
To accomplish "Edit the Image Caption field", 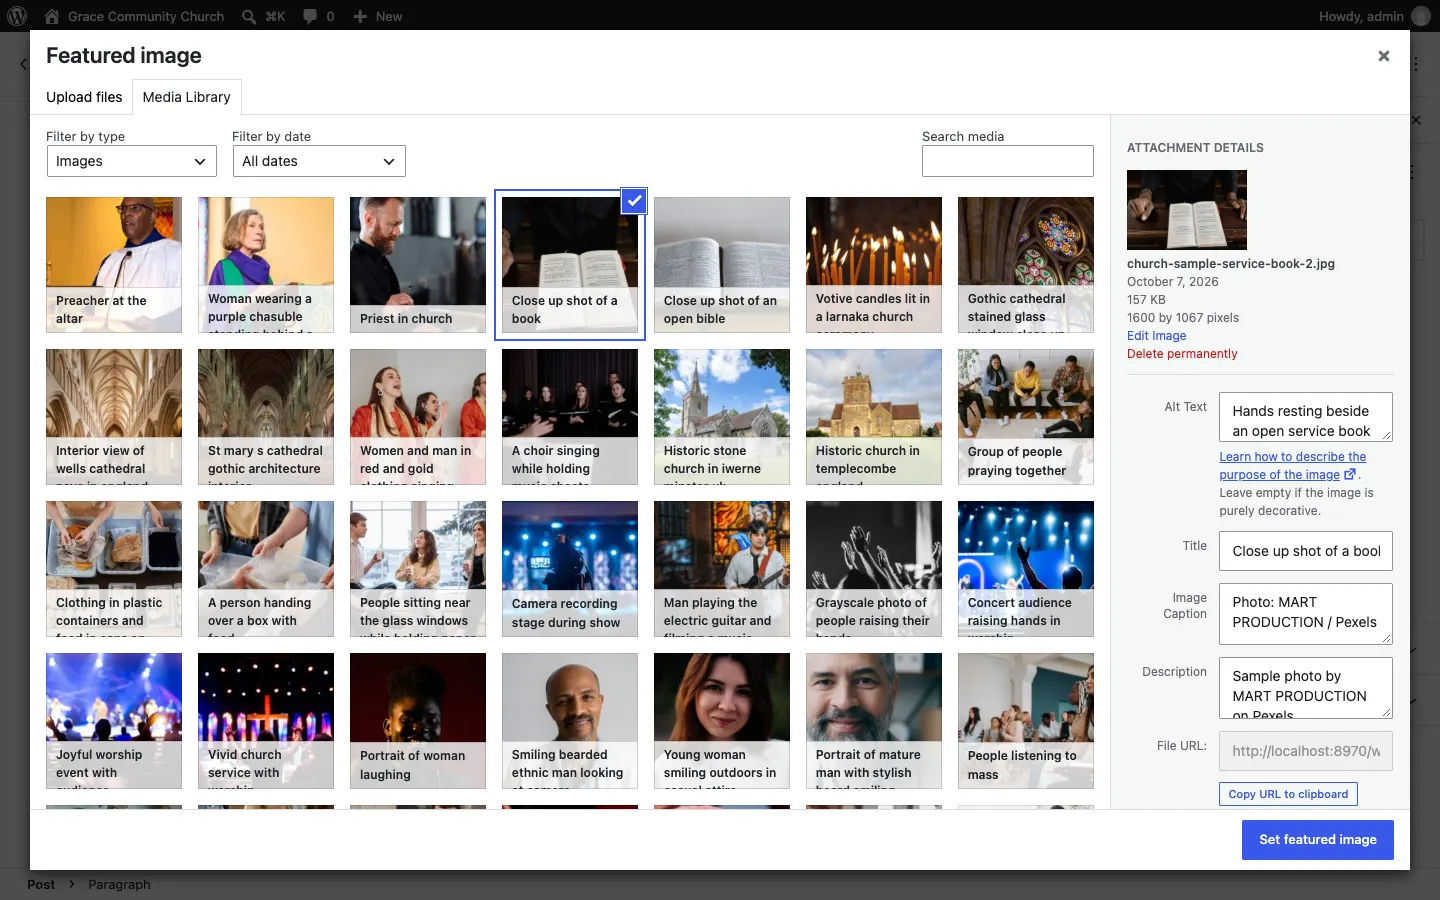I will point(1306,613).
